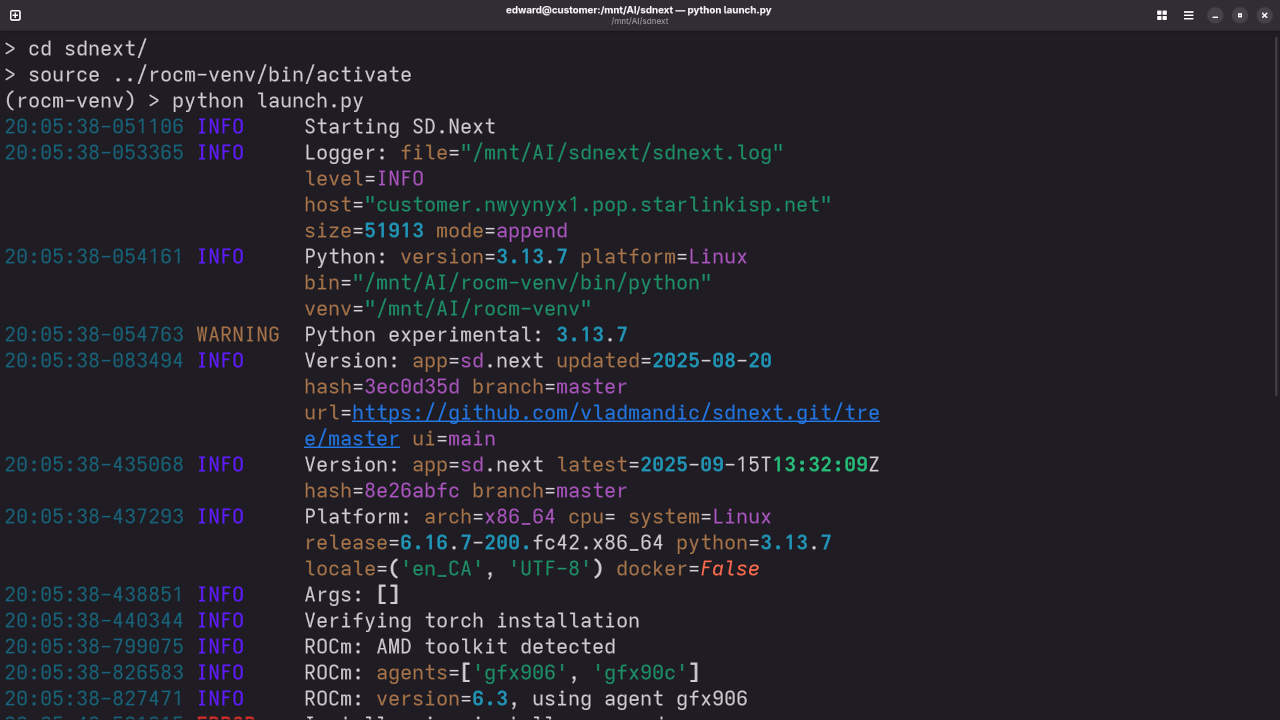Click "Verifying torch installation" message
The height and width of the screenshot is (720, 1280).
[x=472, y=621]
